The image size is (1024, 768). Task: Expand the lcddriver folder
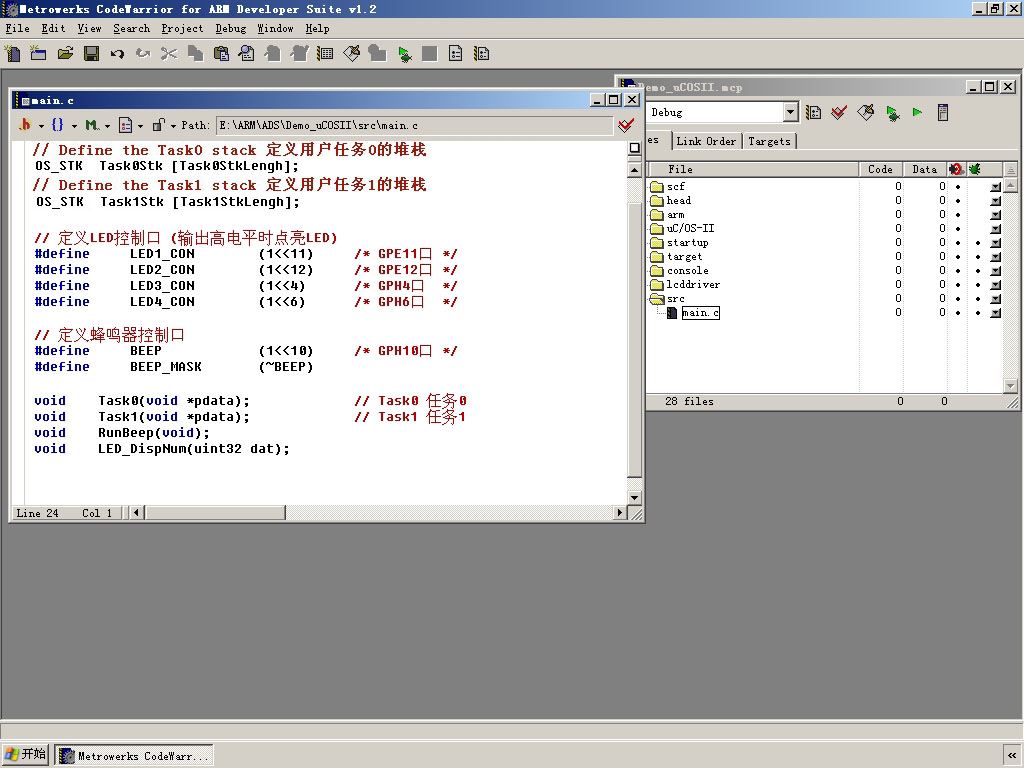pos(656,285)
